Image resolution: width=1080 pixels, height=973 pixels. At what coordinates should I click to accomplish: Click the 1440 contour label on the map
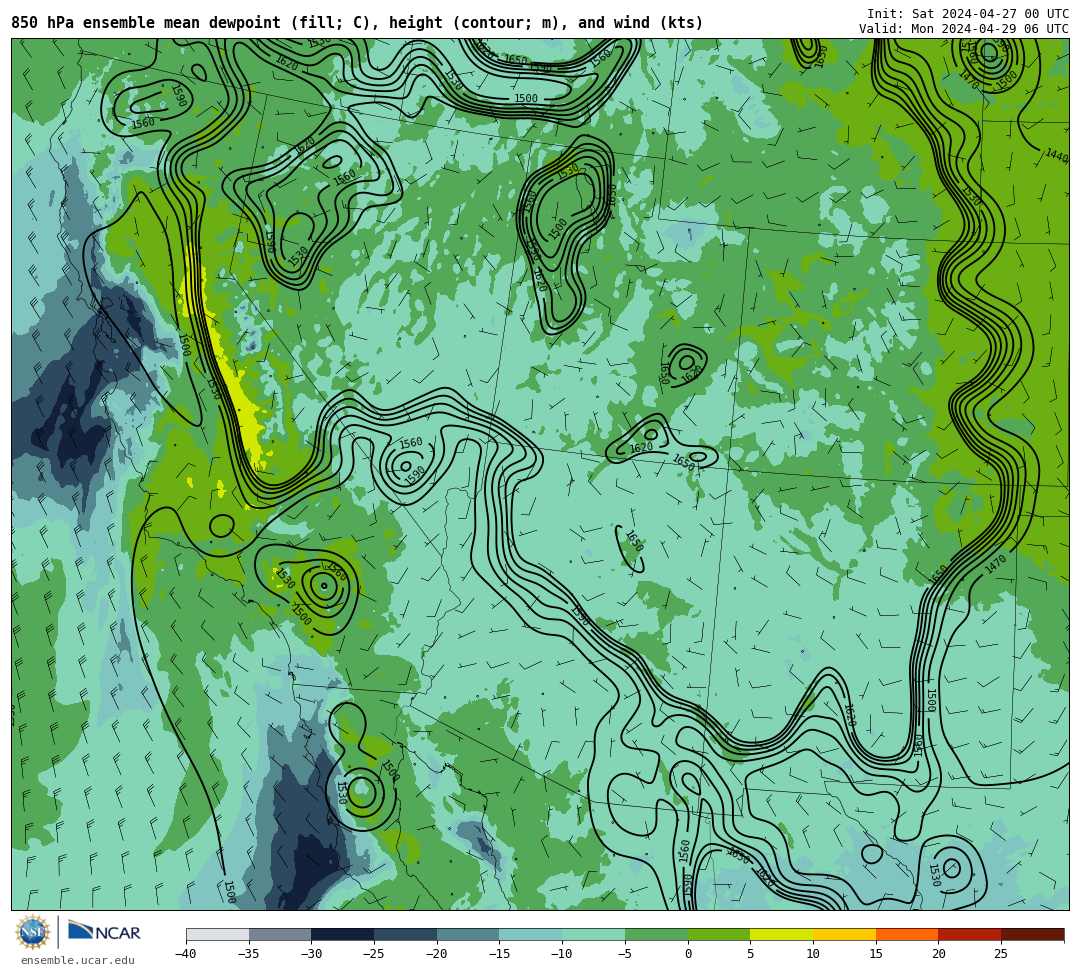pyautogui.click(x=1056, y=156)
